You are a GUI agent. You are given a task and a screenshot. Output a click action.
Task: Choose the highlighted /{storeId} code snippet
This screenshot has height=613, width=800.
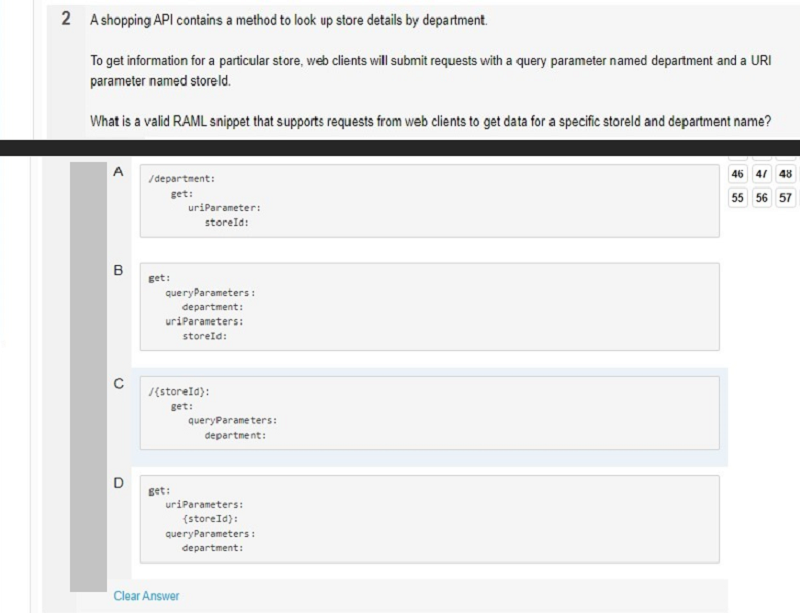coord(430,413)
